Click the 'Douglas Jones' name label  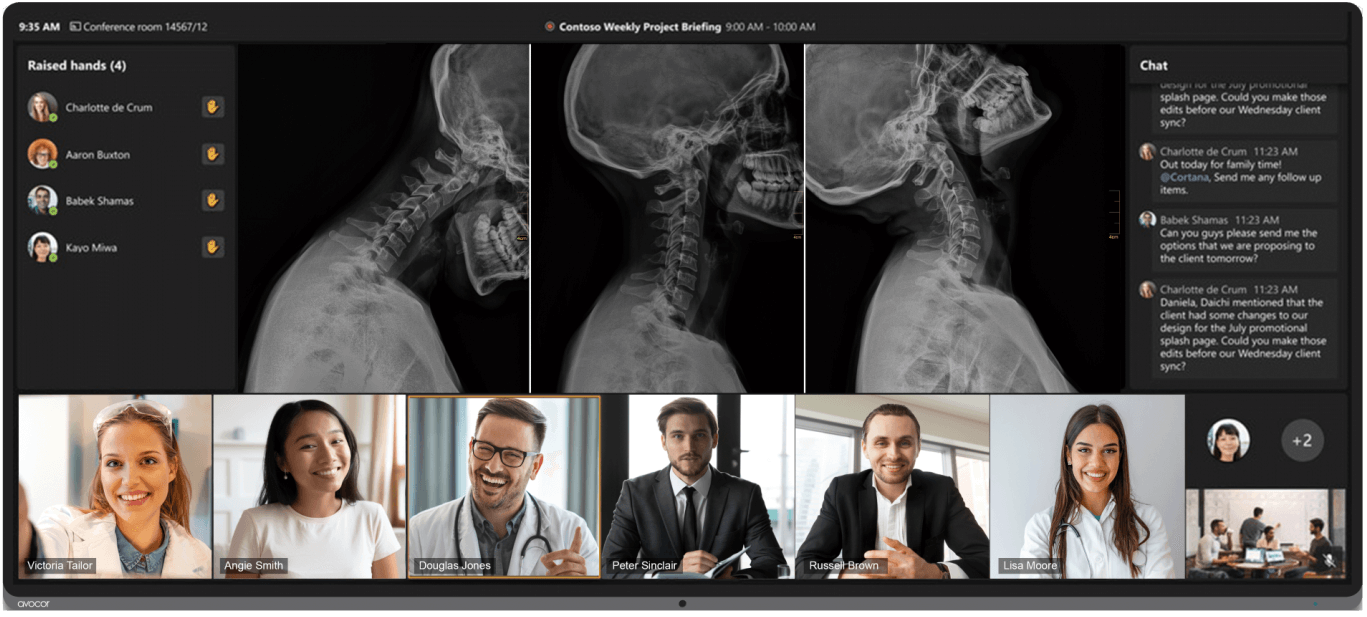click(455, 565)
